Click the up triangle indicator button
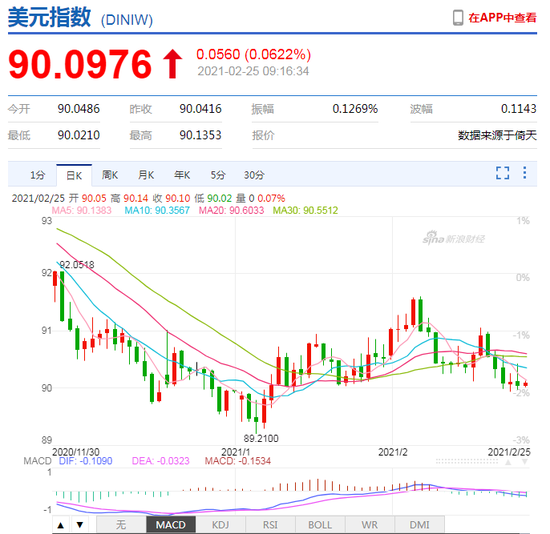The image size is (550, 534). pyautogui.click(x=61, y=525)
